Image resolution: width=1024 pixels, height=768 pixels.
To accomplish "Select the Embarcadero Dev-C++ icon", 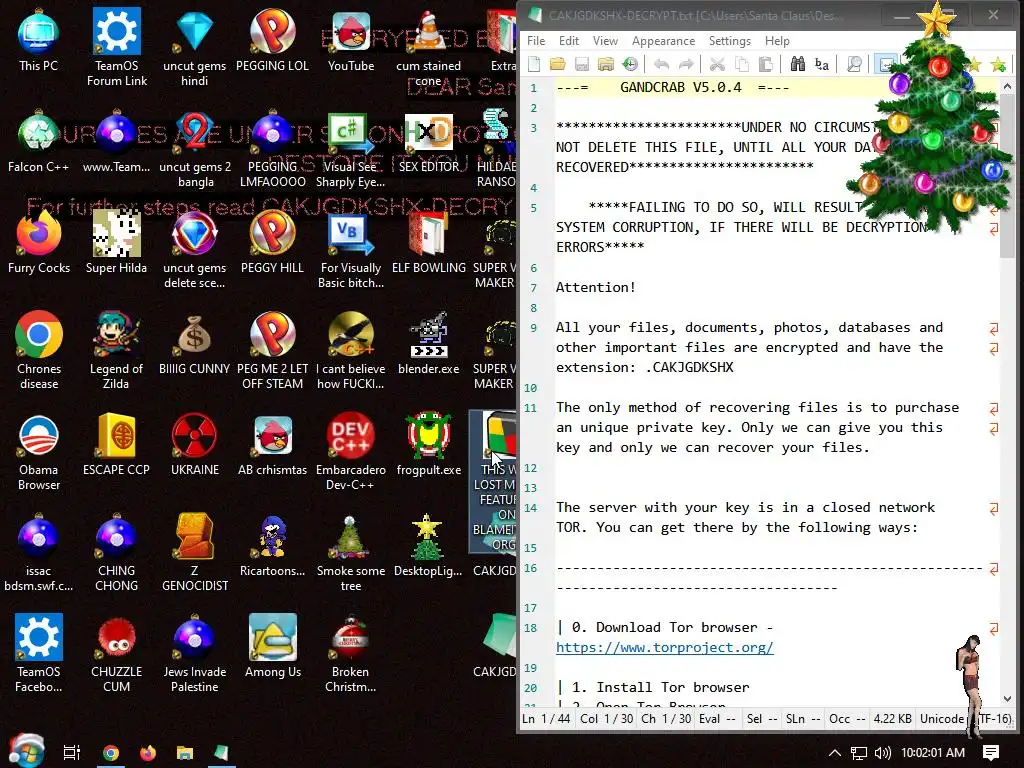I will [351, 452].
